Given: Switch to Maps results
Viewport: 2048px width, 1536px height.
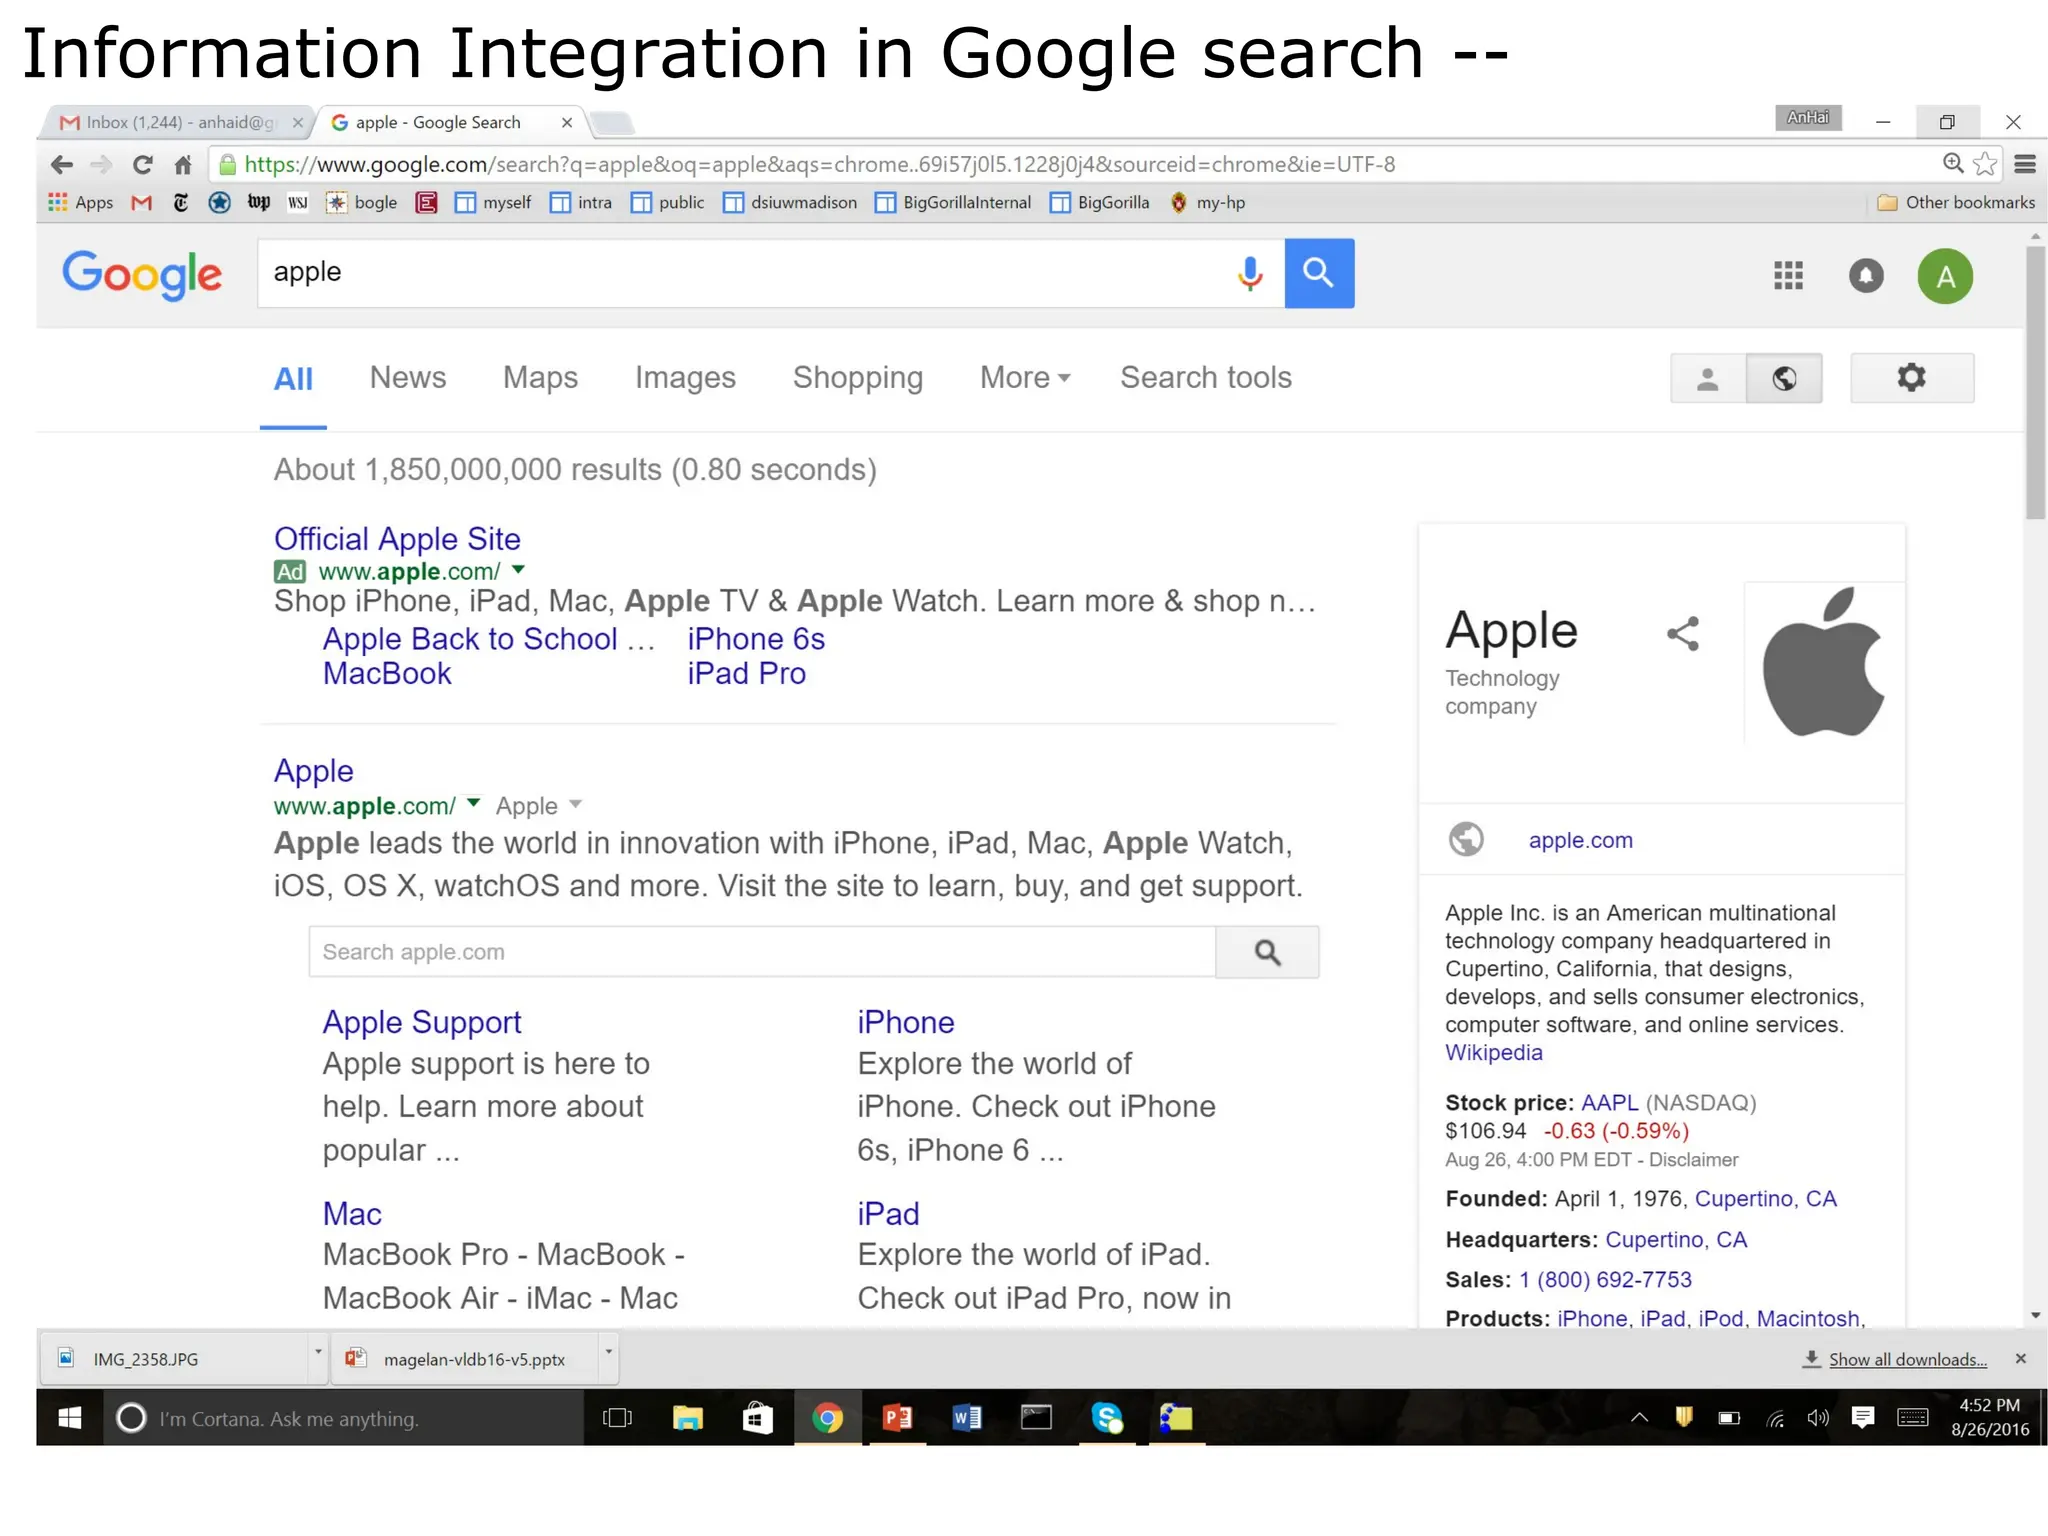Looking at the screenshot, I should pos(540,378).
